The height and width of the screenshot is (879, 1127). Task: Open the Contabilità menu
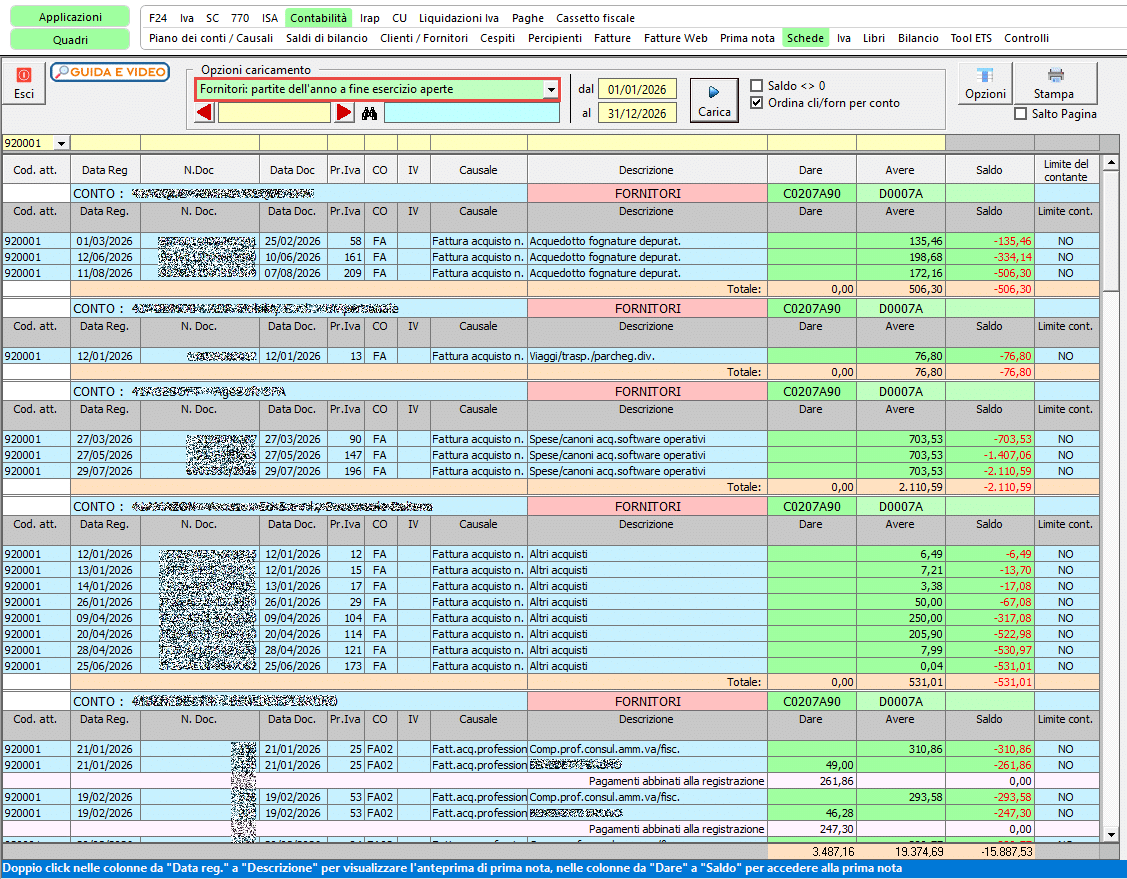(318, 18)
